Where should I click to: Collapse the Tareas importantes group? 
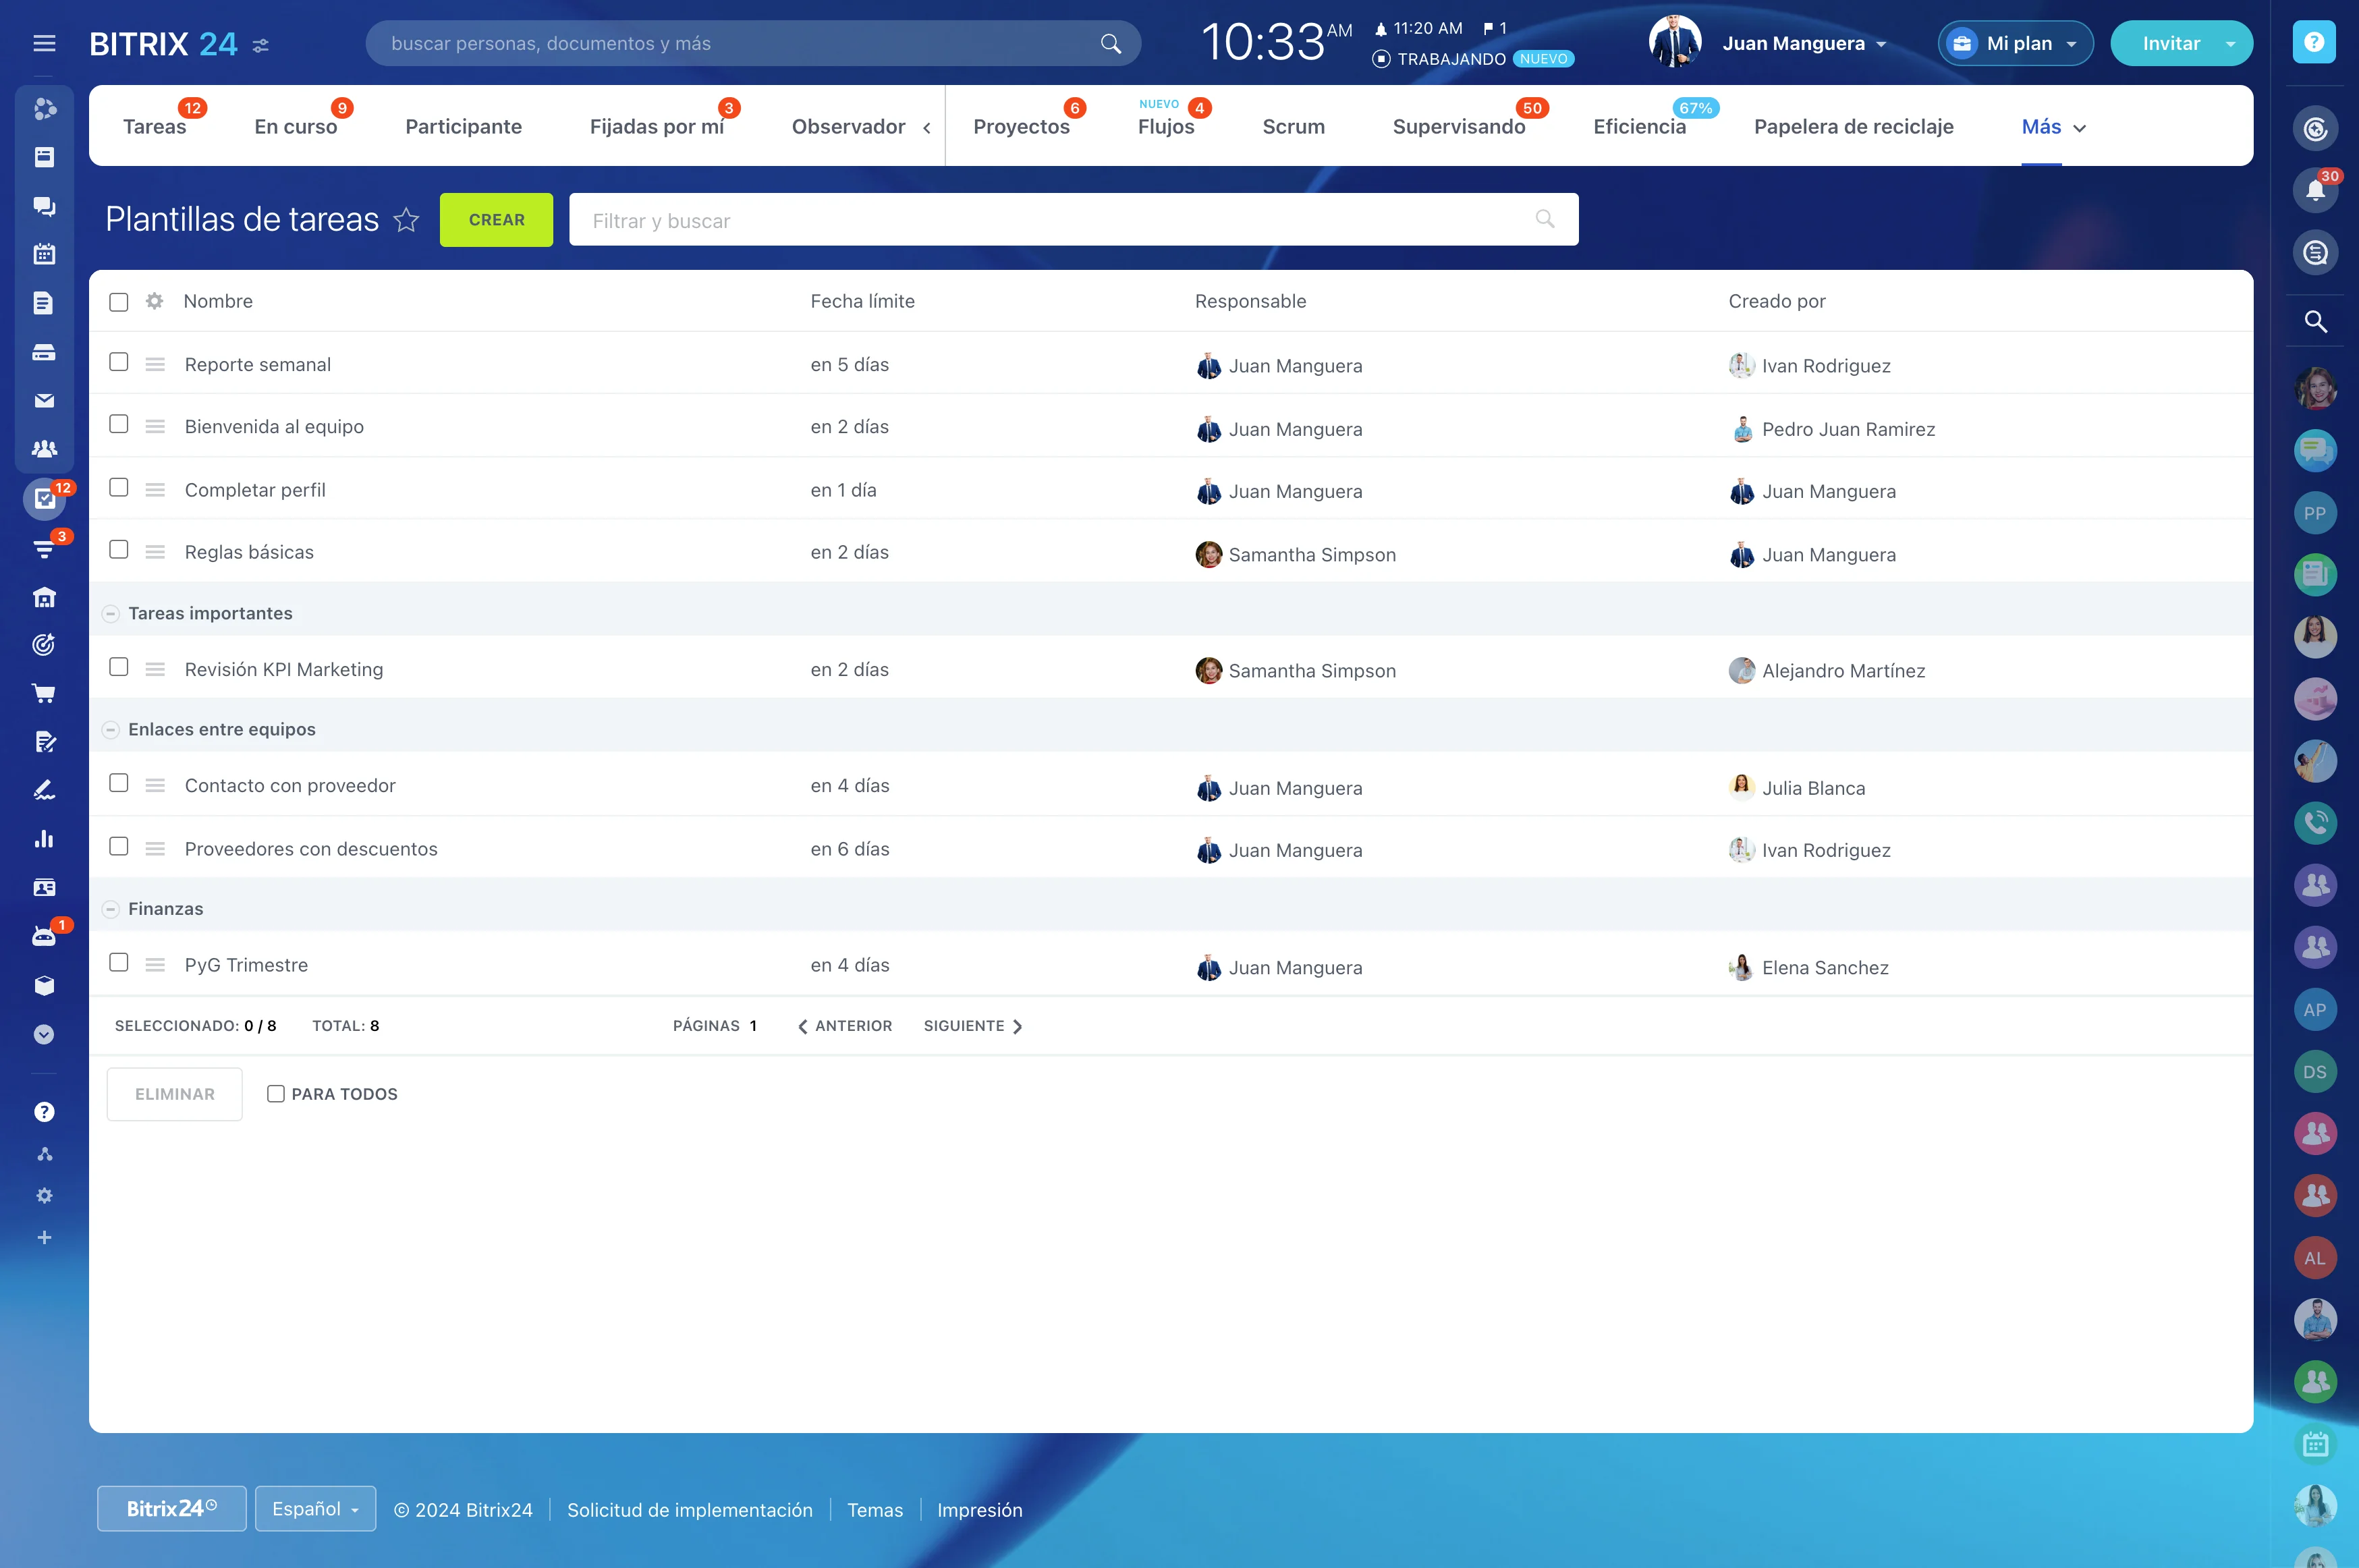(x=111, y=613)
